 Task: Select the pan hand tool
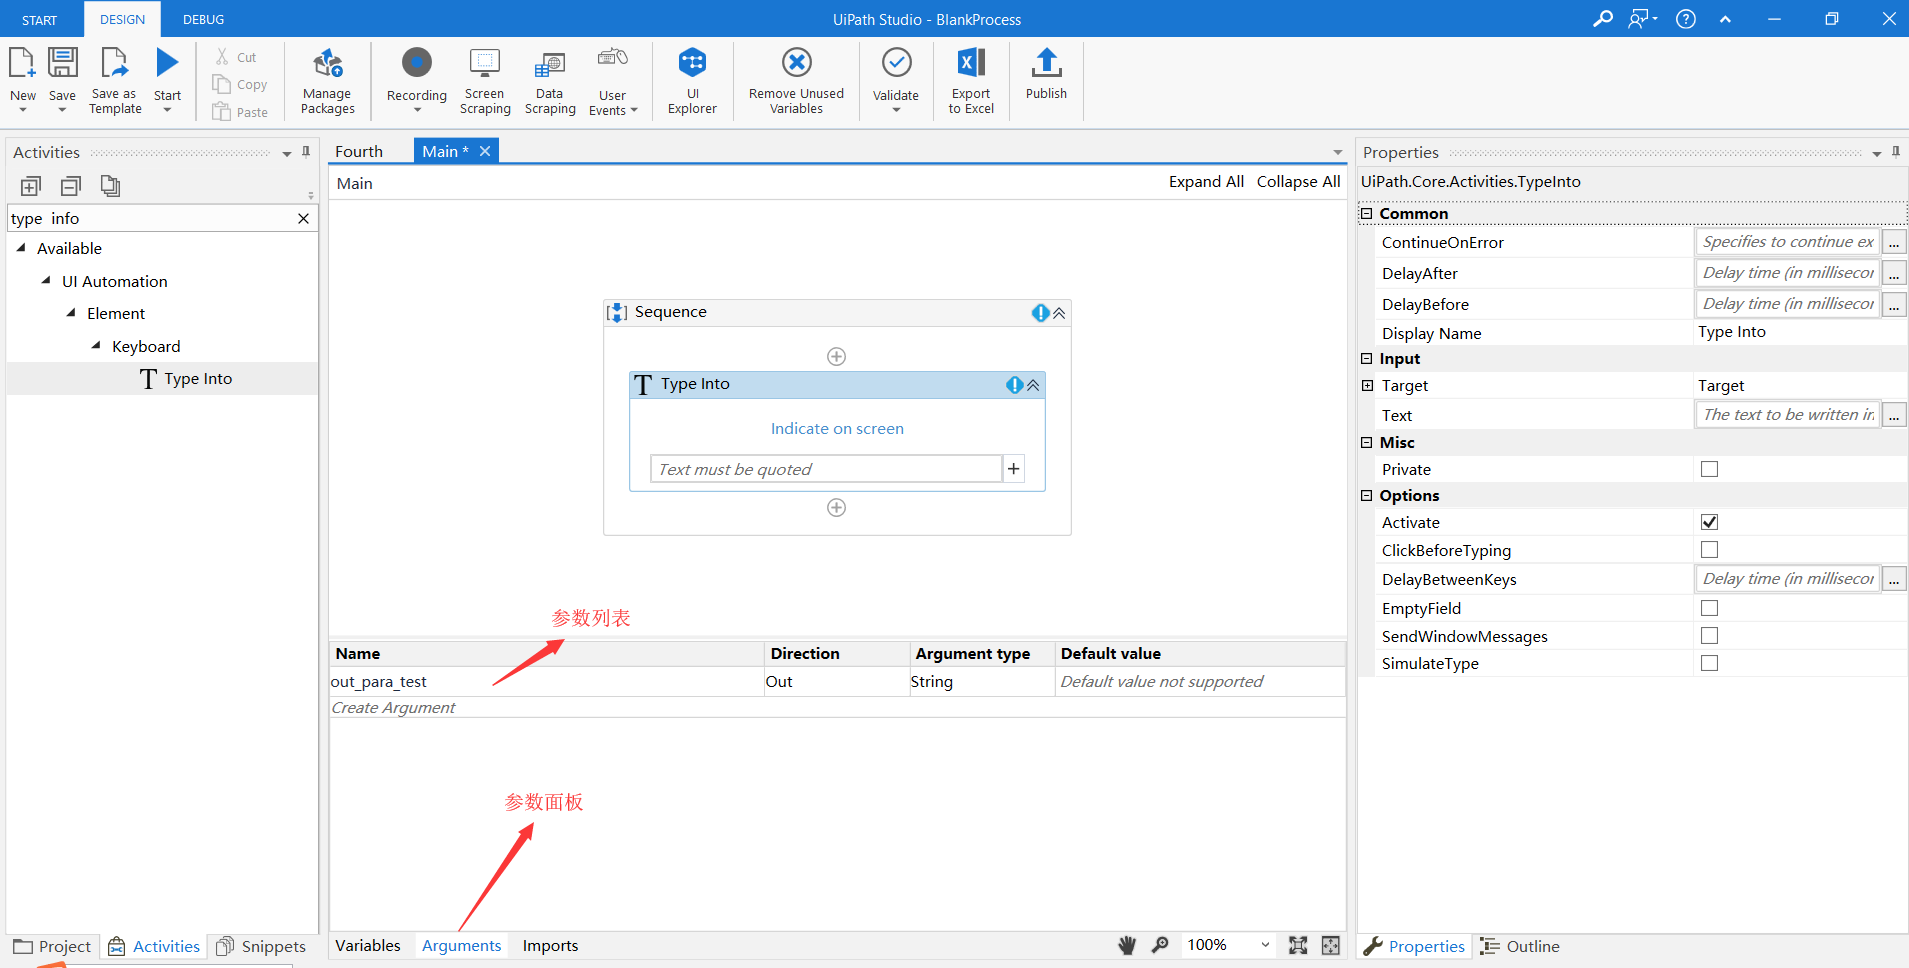coord(1127,945)
